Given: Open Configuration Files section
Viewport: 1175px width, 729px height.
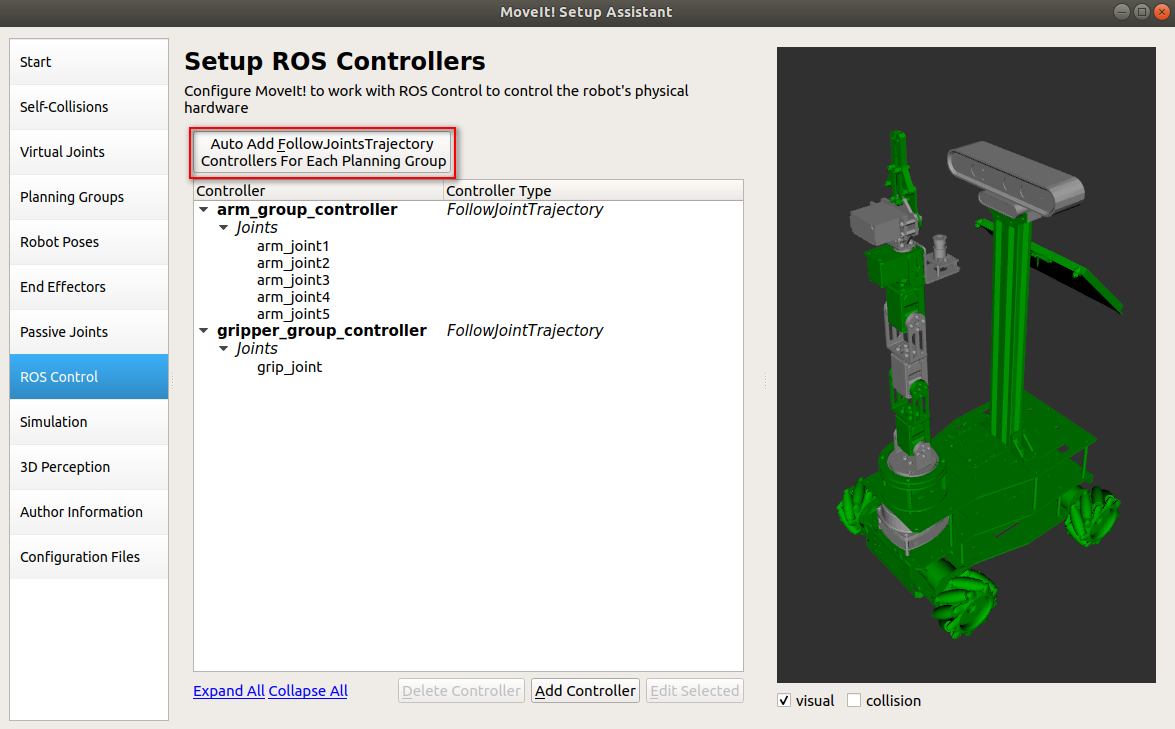Looking at the screenshot, I should [x=89, y=557].
